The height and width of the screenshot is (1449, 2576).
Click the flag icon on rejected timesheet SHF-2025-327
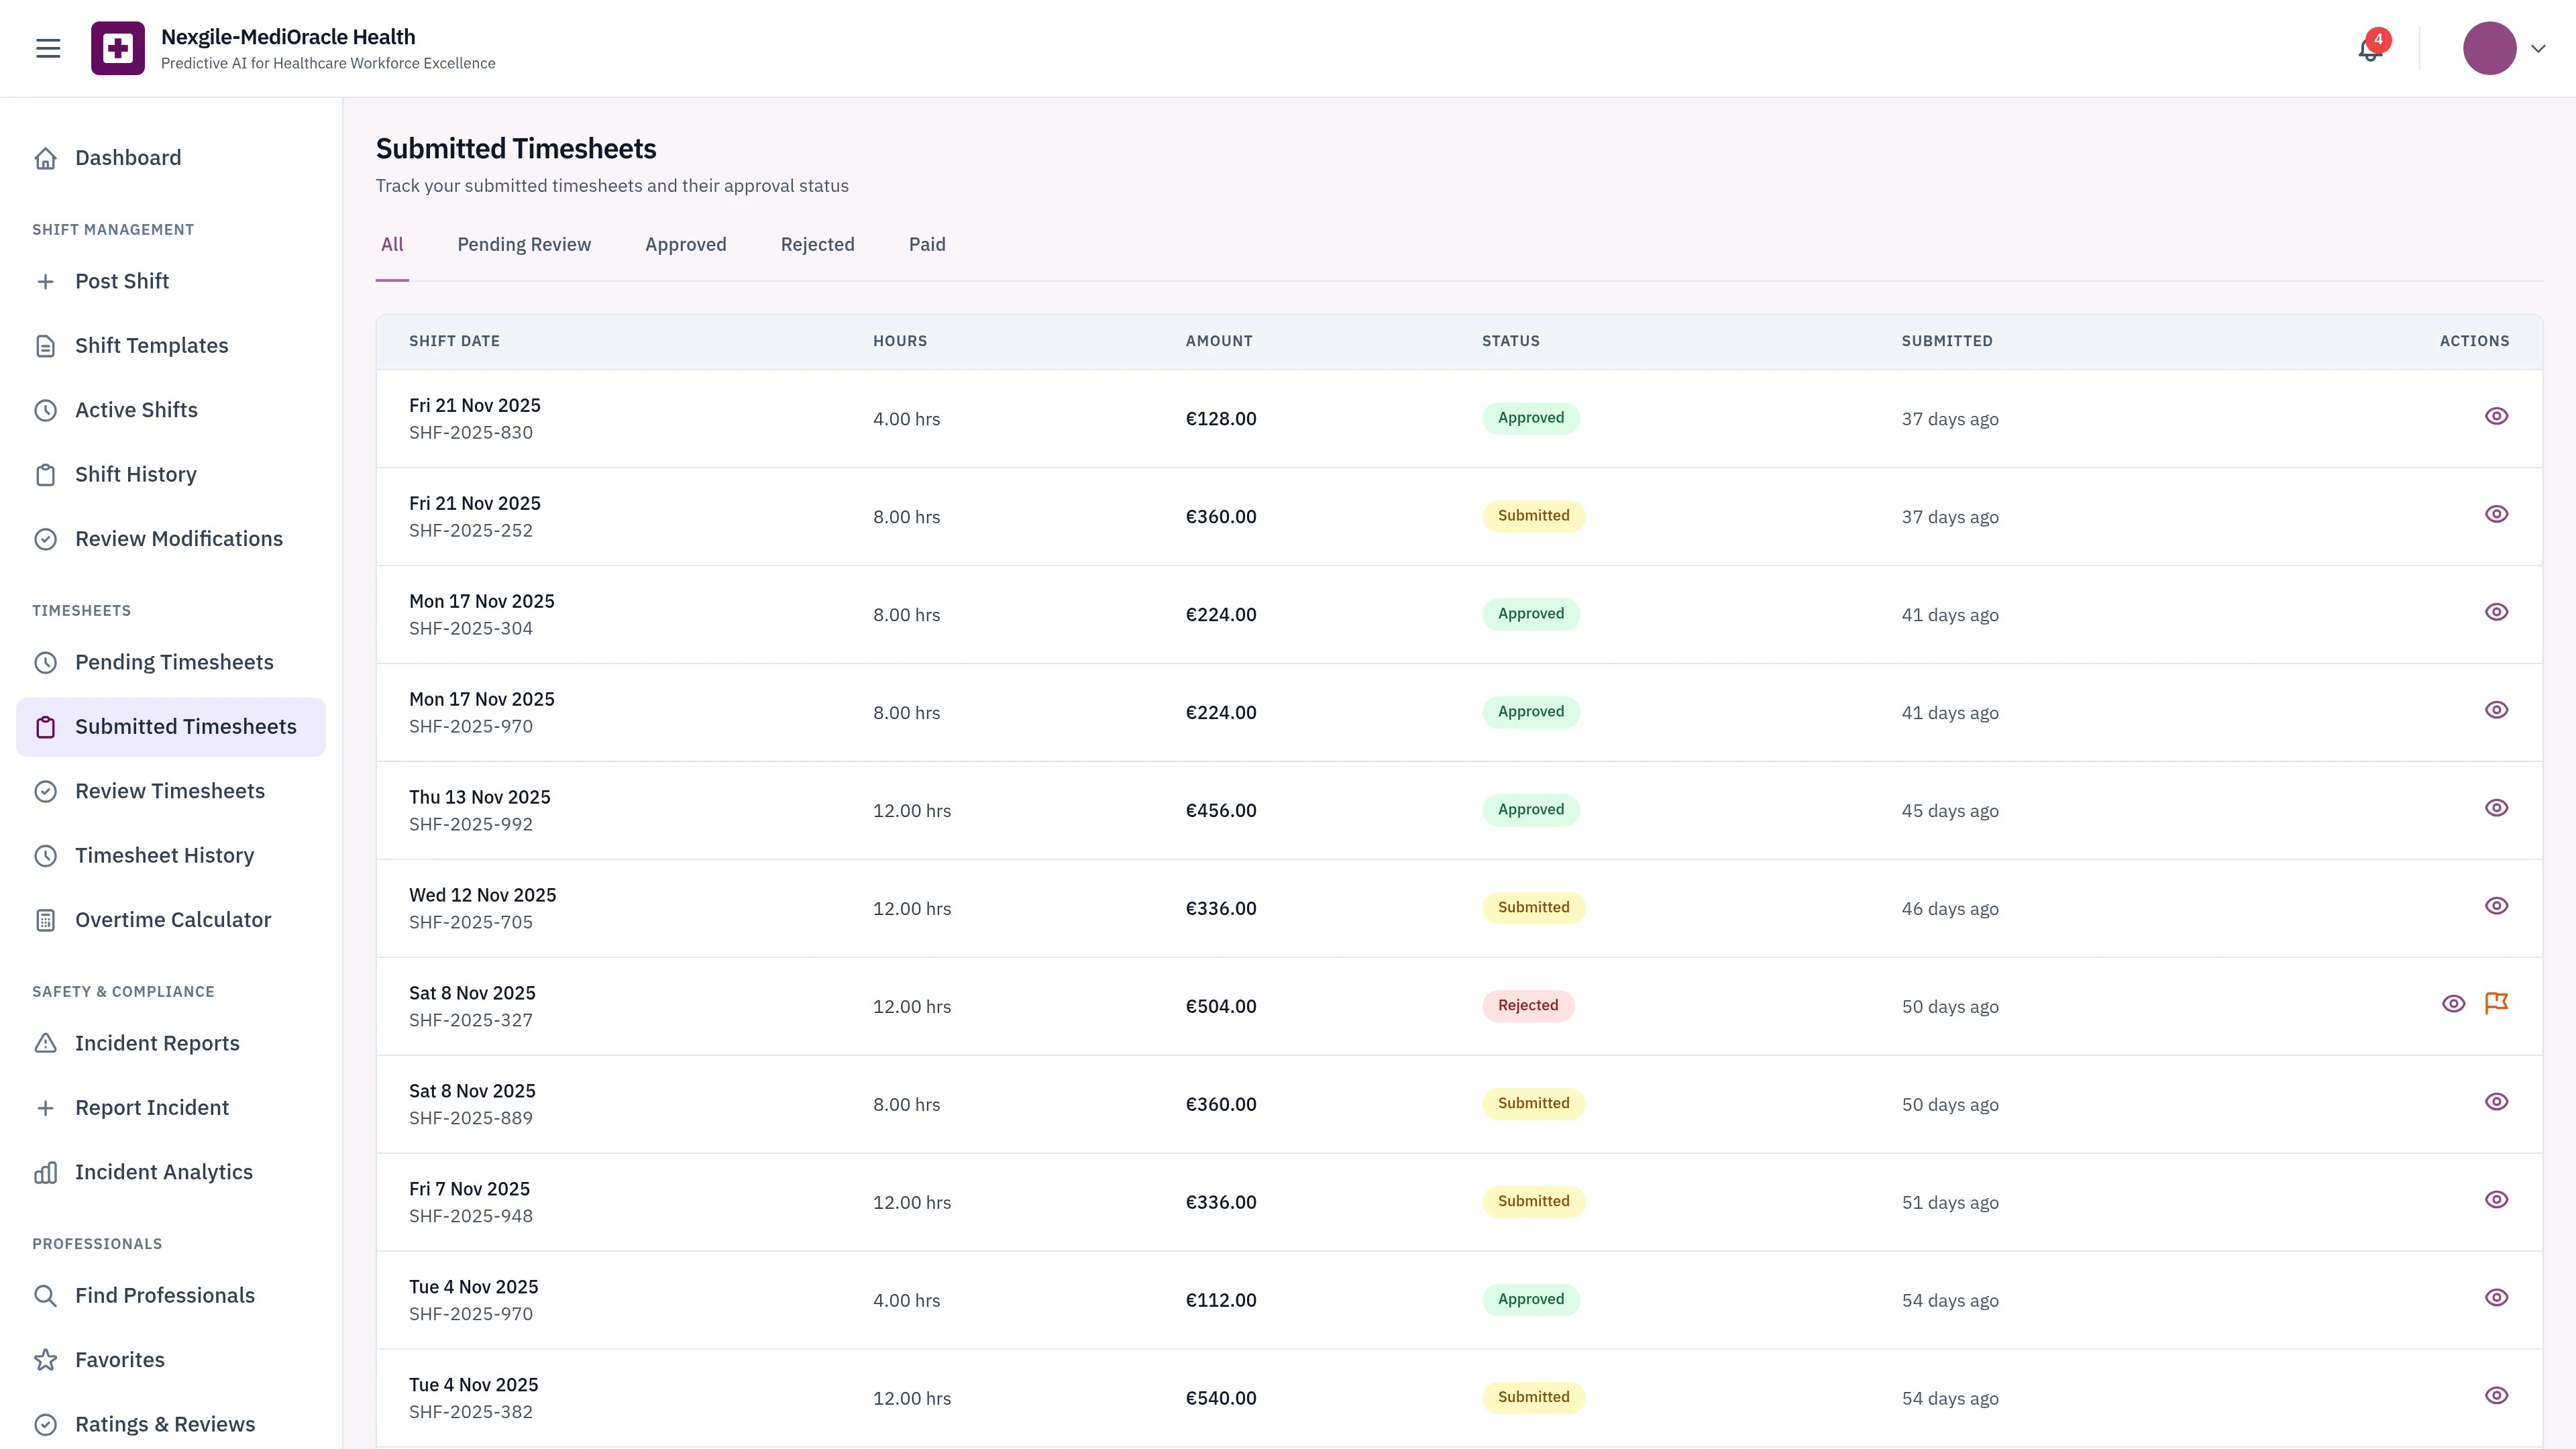coord(2497,1003)
